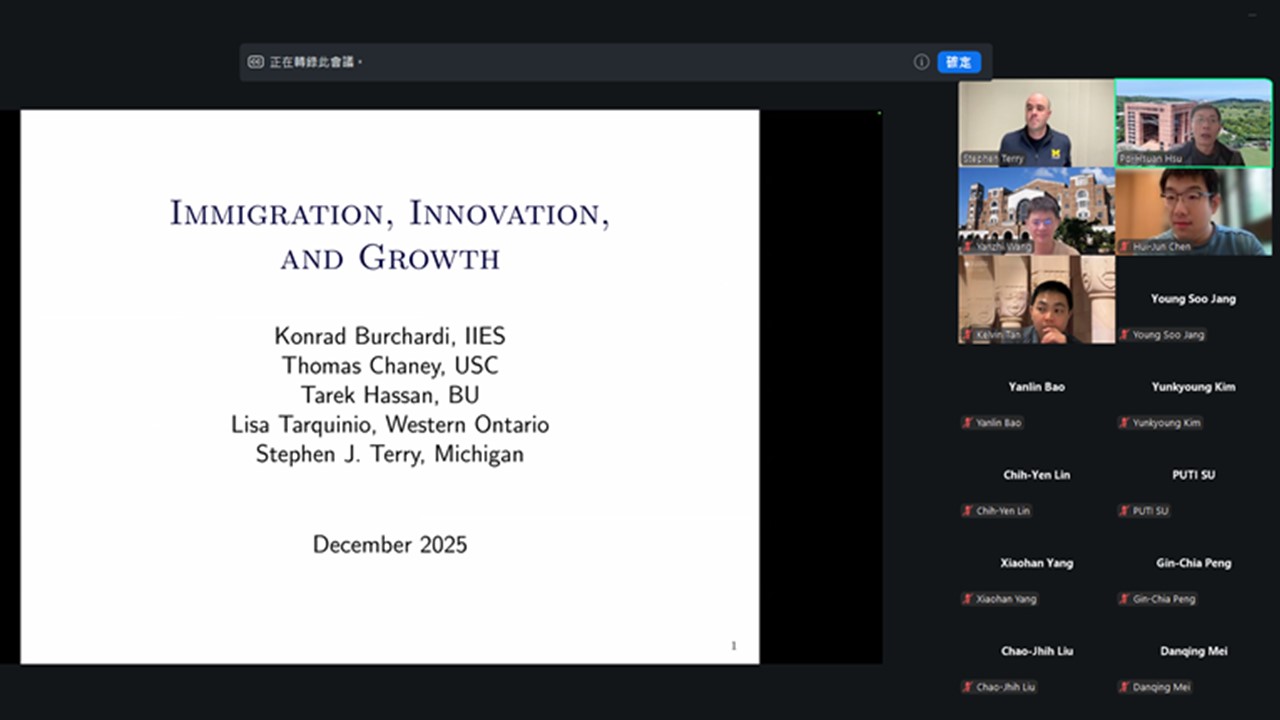Image resolution: width=1280 pixels, height=720 pixels.
Task: Select Yanzhi Wang's video tile
Action: click(1036, 210)
